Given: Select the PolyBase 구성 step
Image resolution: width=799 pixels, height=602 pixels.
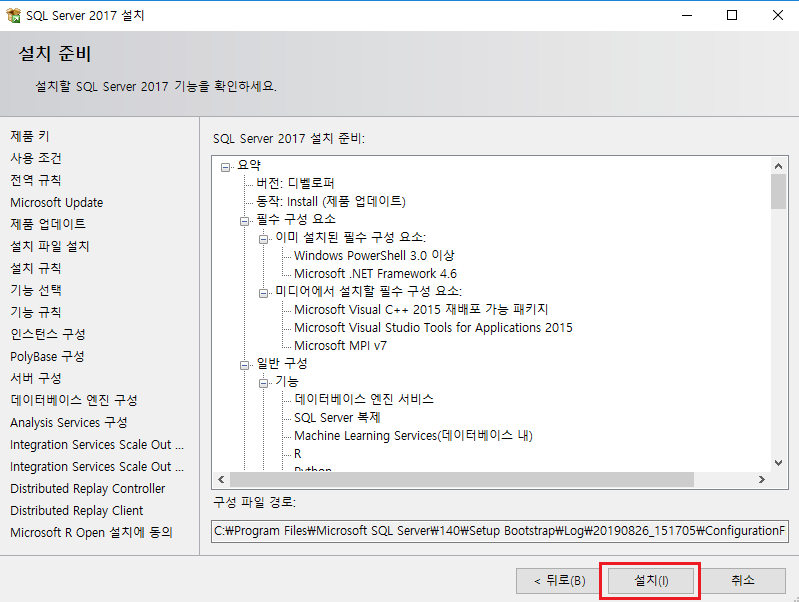Looking at the screenshot, I should point(47,356).
